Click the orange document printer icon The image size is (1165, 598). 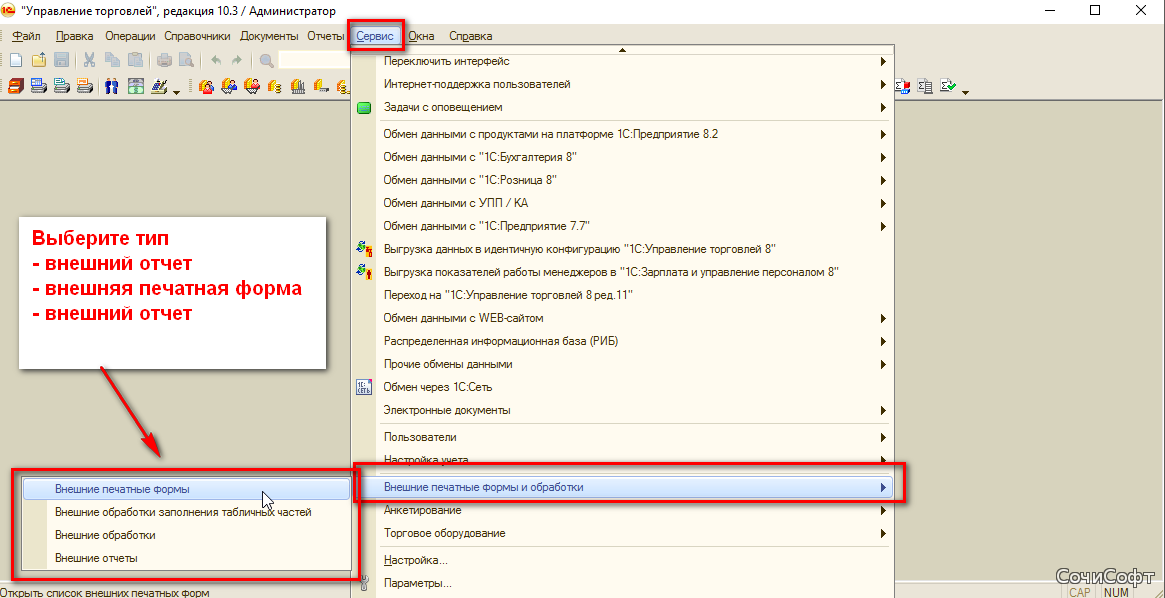(85, 86)
